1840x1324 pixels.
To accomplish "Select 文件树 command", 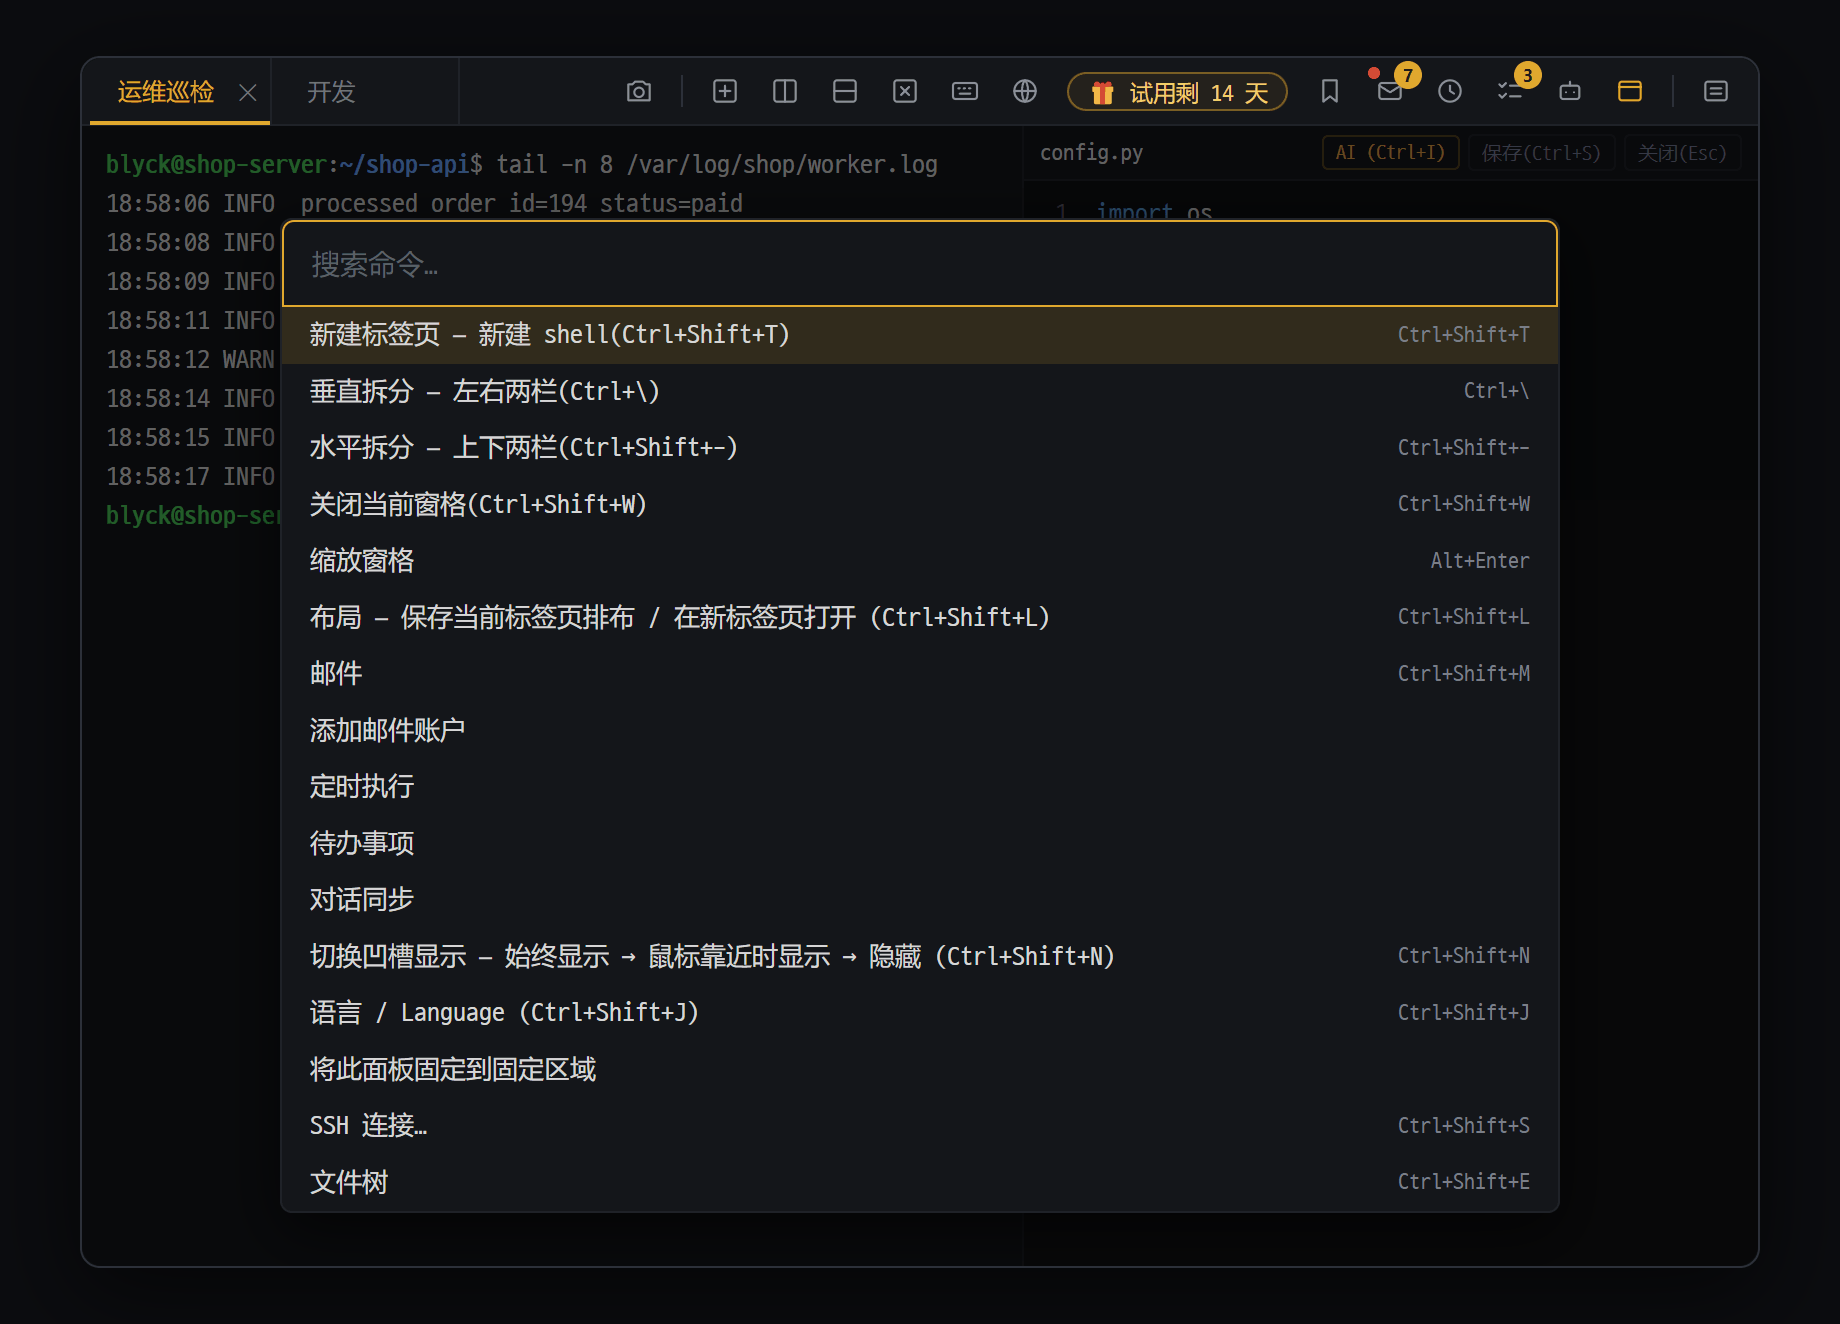I will coord(920,1182).
